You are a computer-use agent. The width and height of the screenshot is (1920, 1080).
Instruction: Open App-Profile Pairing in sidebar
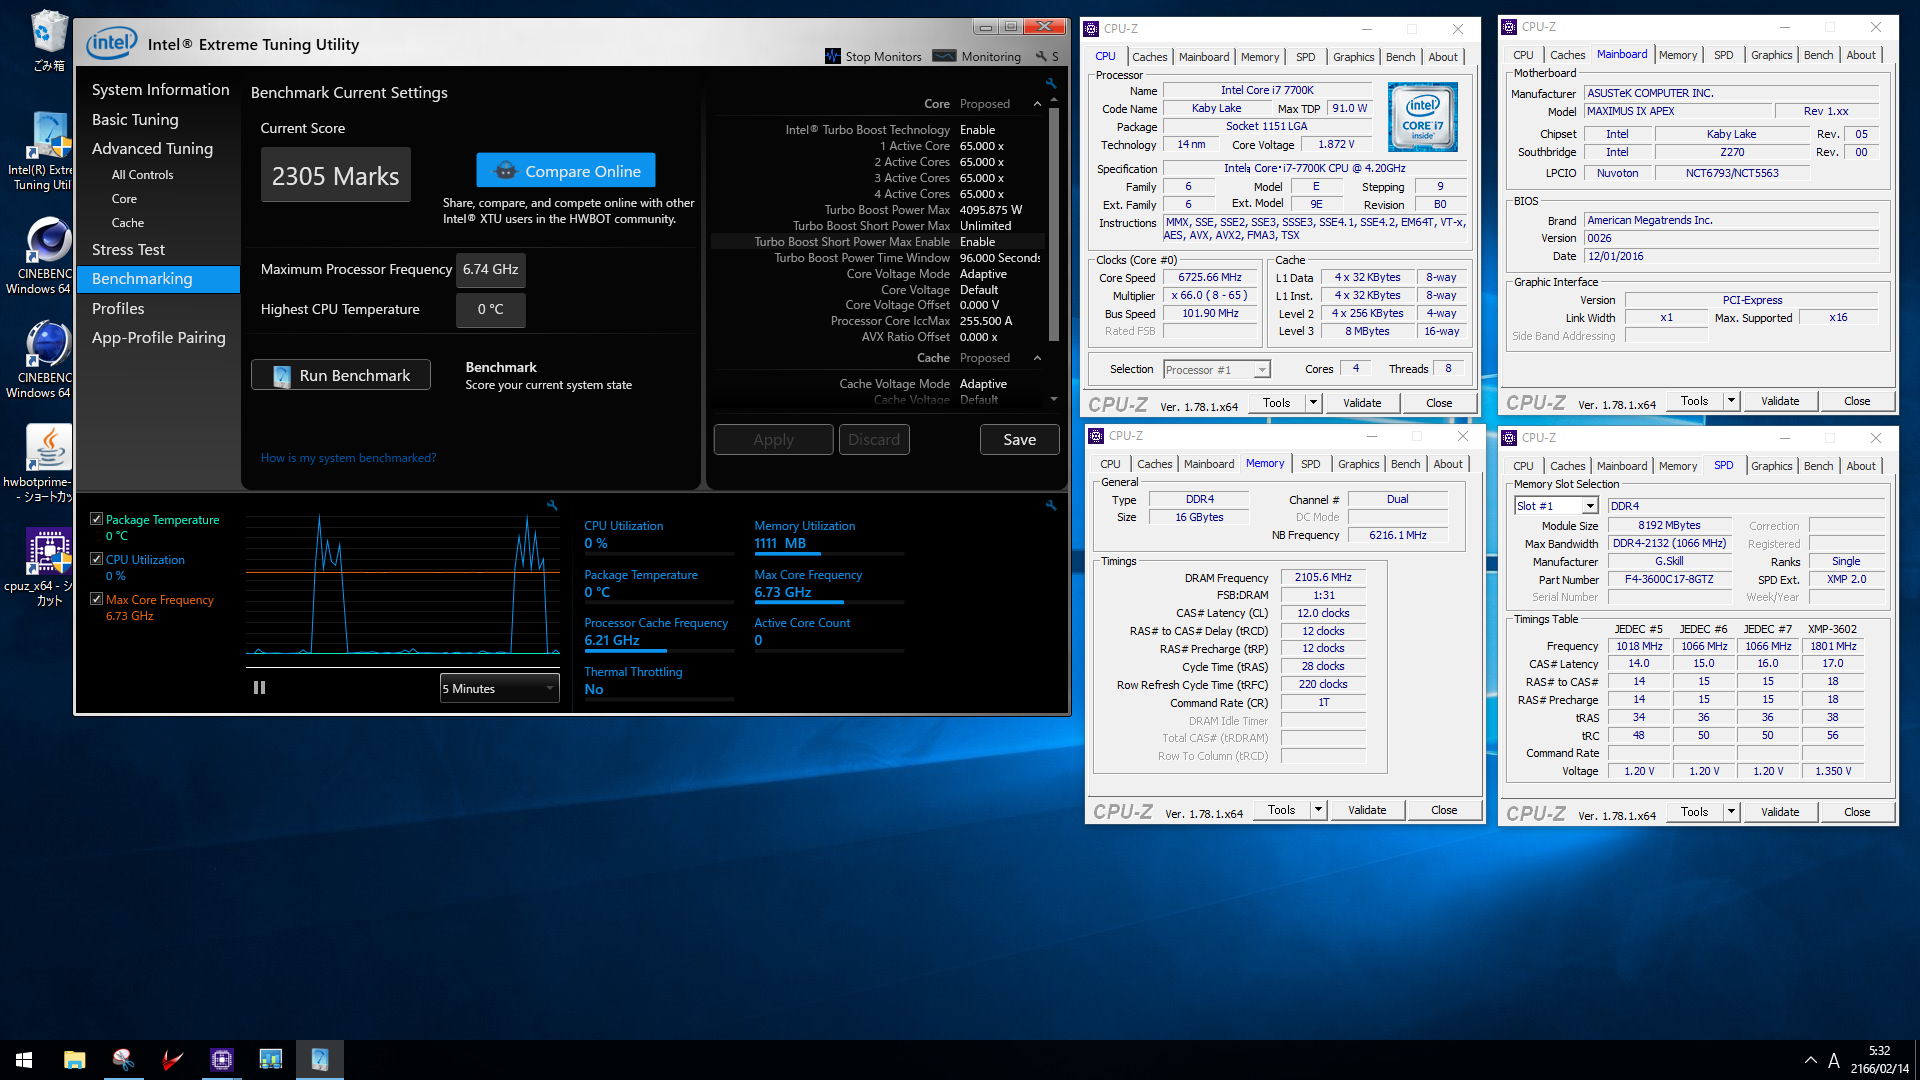click(x=158, y=337)
